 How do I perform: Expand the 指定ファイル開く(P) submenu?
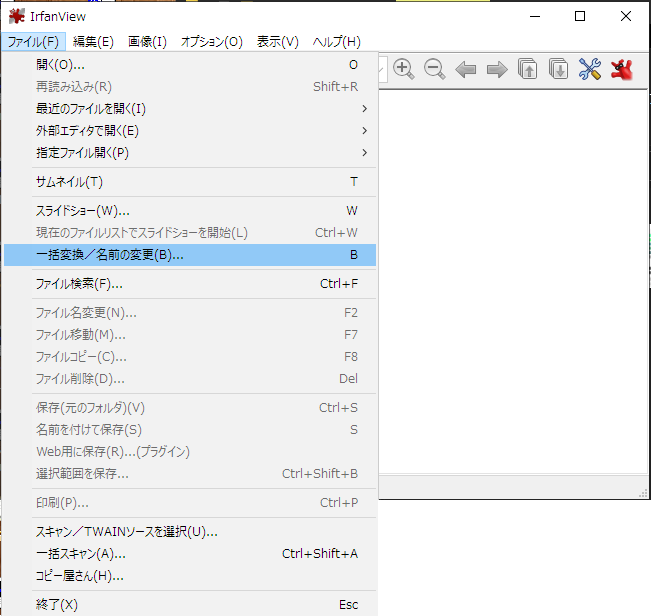190,153
